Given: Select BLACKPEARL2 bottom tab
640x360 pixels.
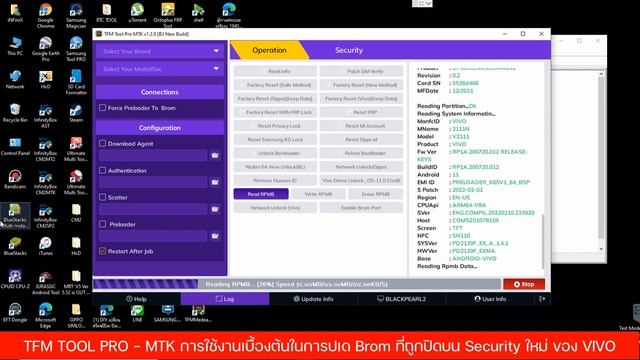Looking at the screenshot, I should click(402, 299).
